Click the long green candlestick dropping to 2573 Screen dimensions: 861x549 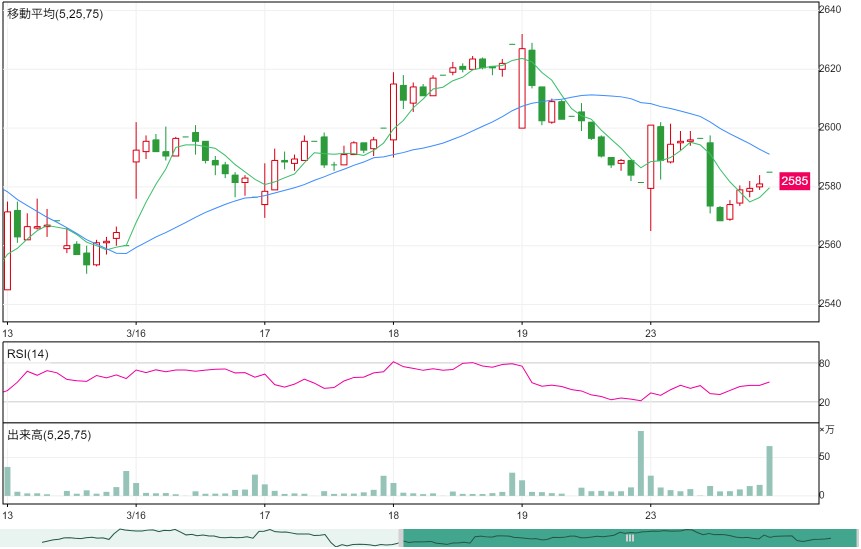(710, 174)
